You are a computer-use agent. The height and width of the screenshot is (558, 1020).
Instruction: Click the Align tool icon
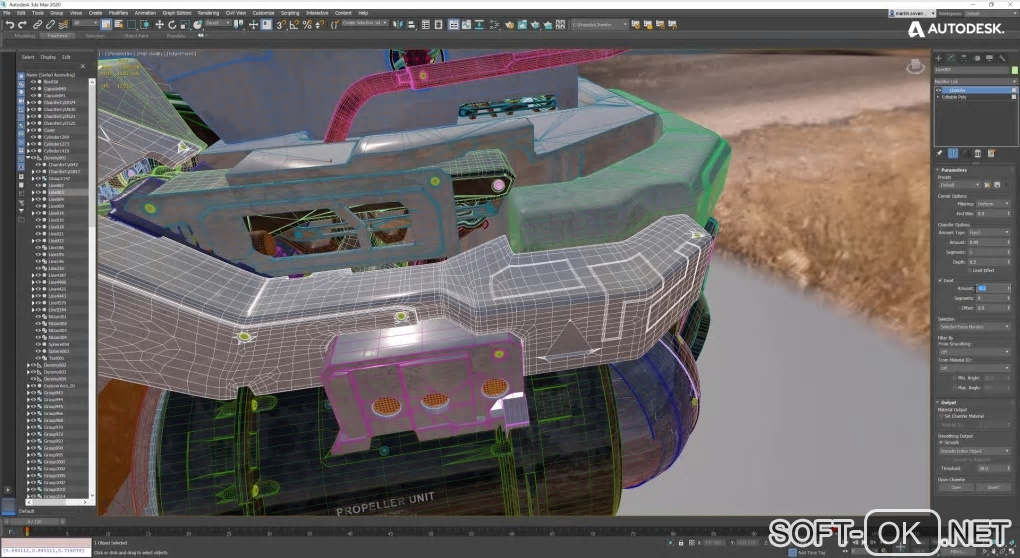tap(411, 25)
